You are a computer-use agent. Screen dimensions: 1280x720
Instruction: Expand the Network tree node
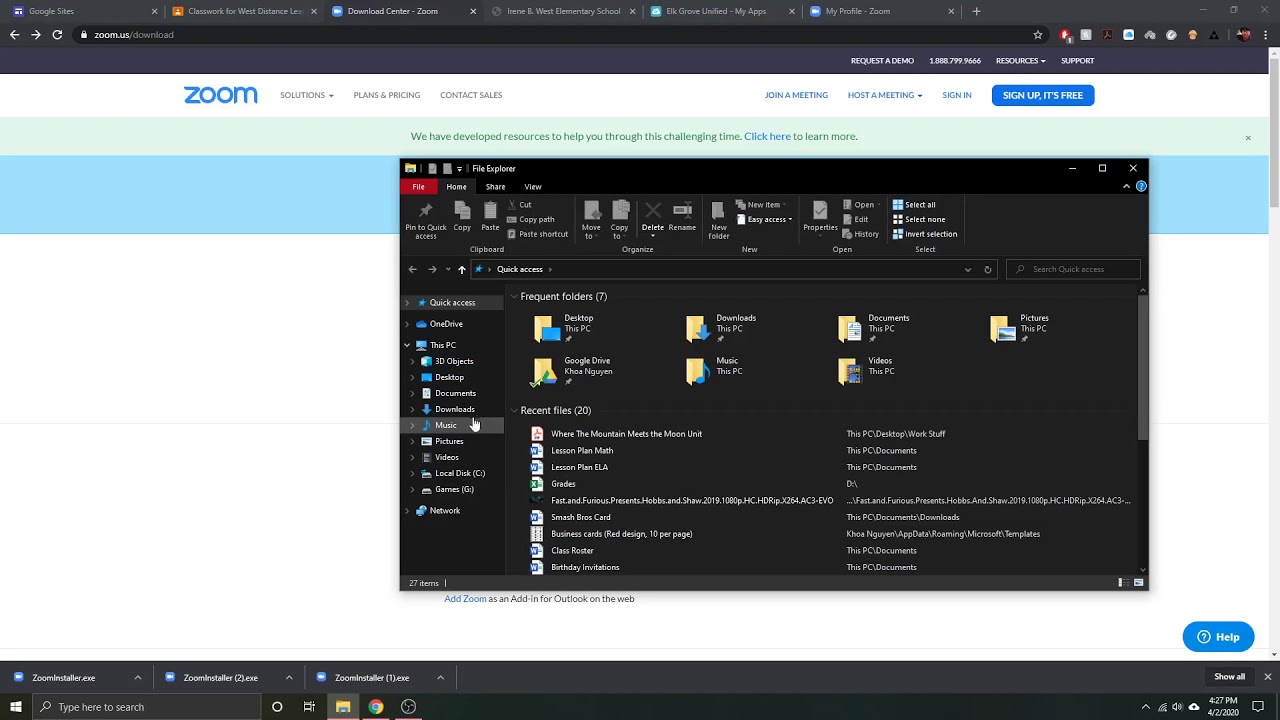click(407, 511)
